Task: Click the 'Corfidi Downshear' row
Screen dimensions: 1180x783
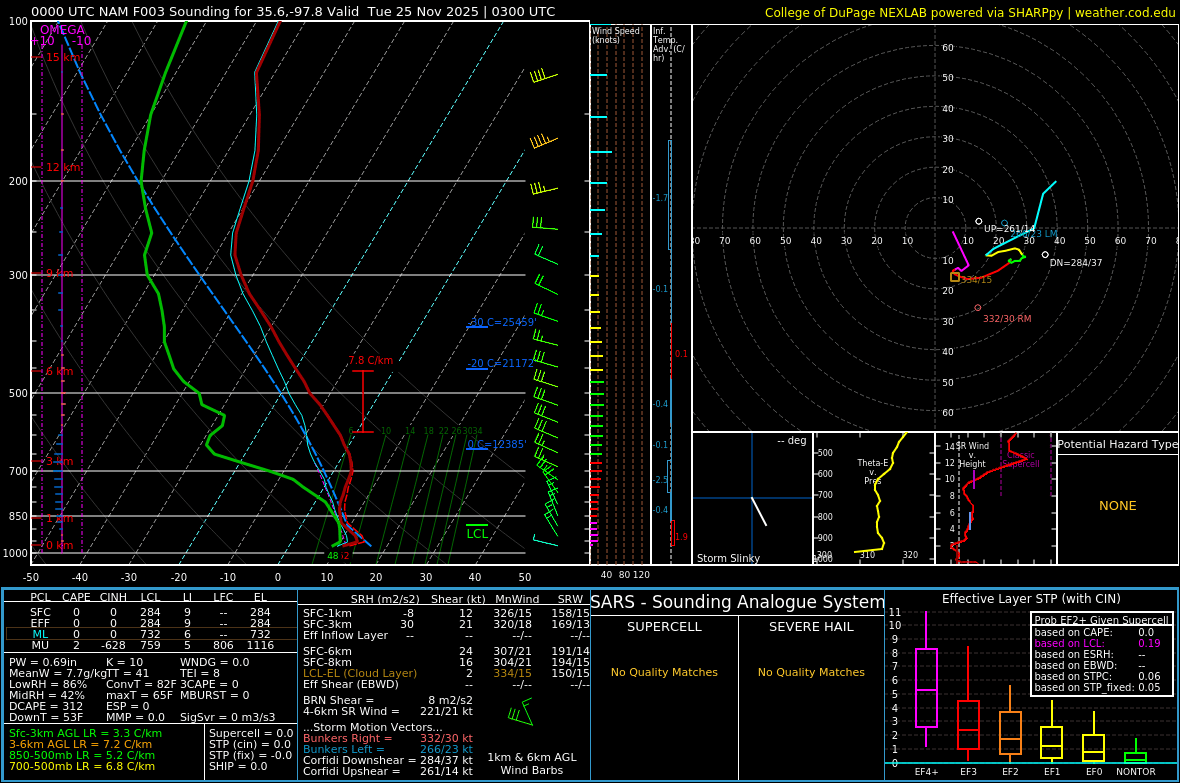Action: point(388,760)
